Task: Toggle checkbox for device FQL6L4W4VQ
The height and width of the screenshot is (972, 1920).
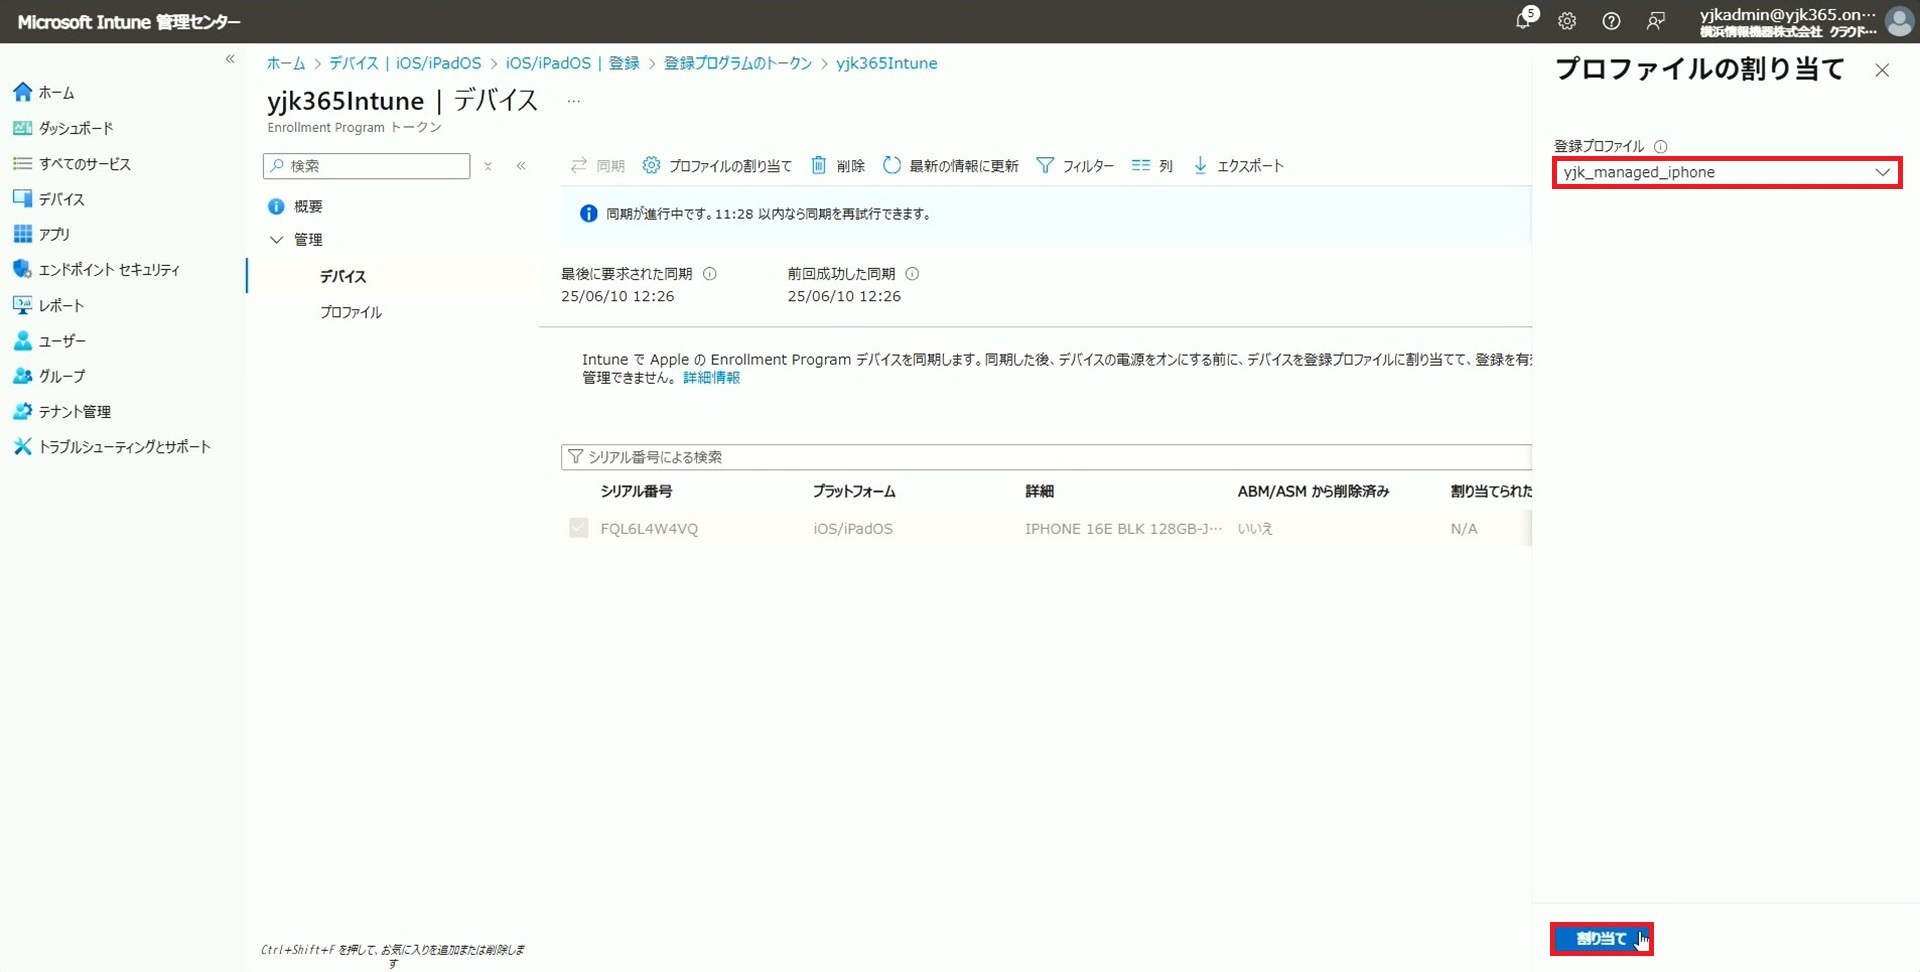Action: tap(578, 528)
